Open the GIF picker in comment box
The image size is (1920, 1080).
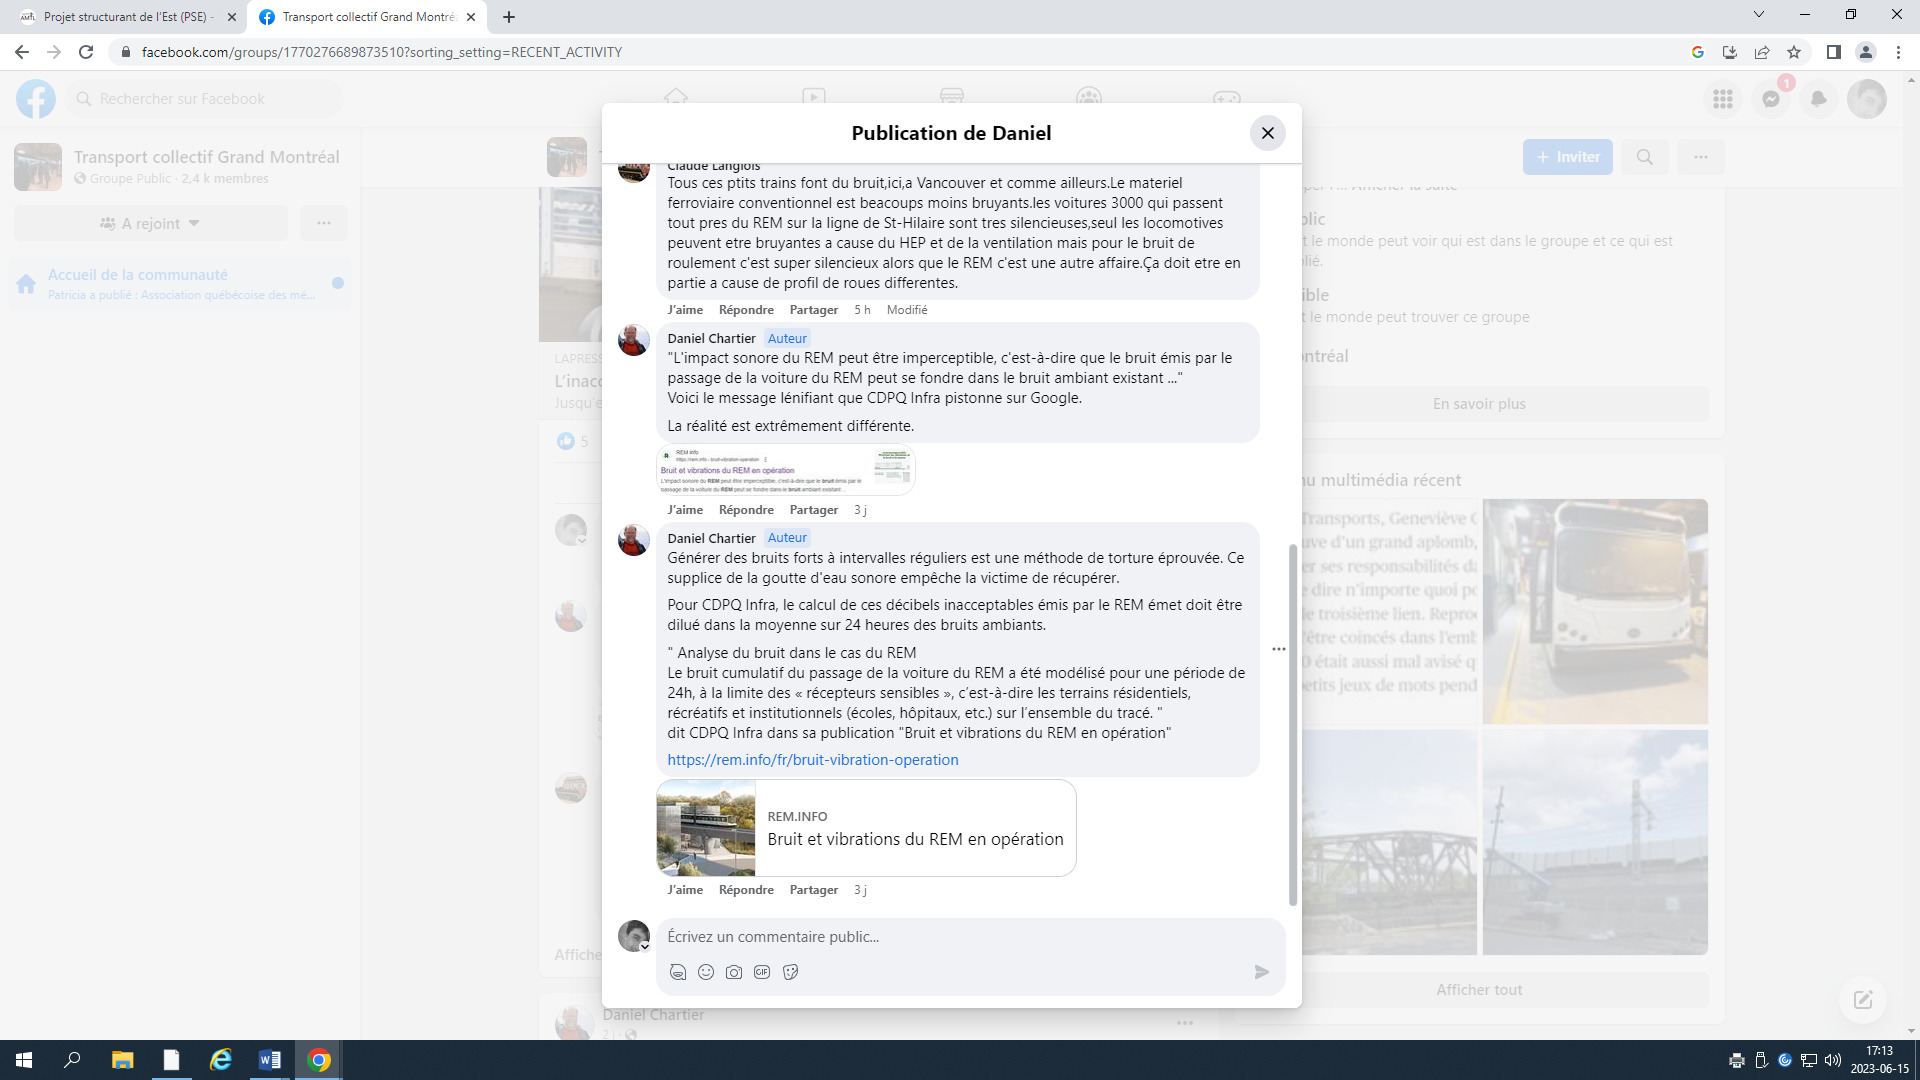point(762,972)
